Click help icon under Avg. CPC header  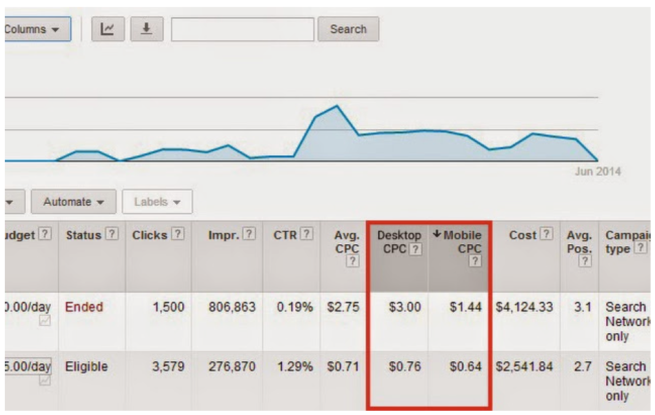351,261
